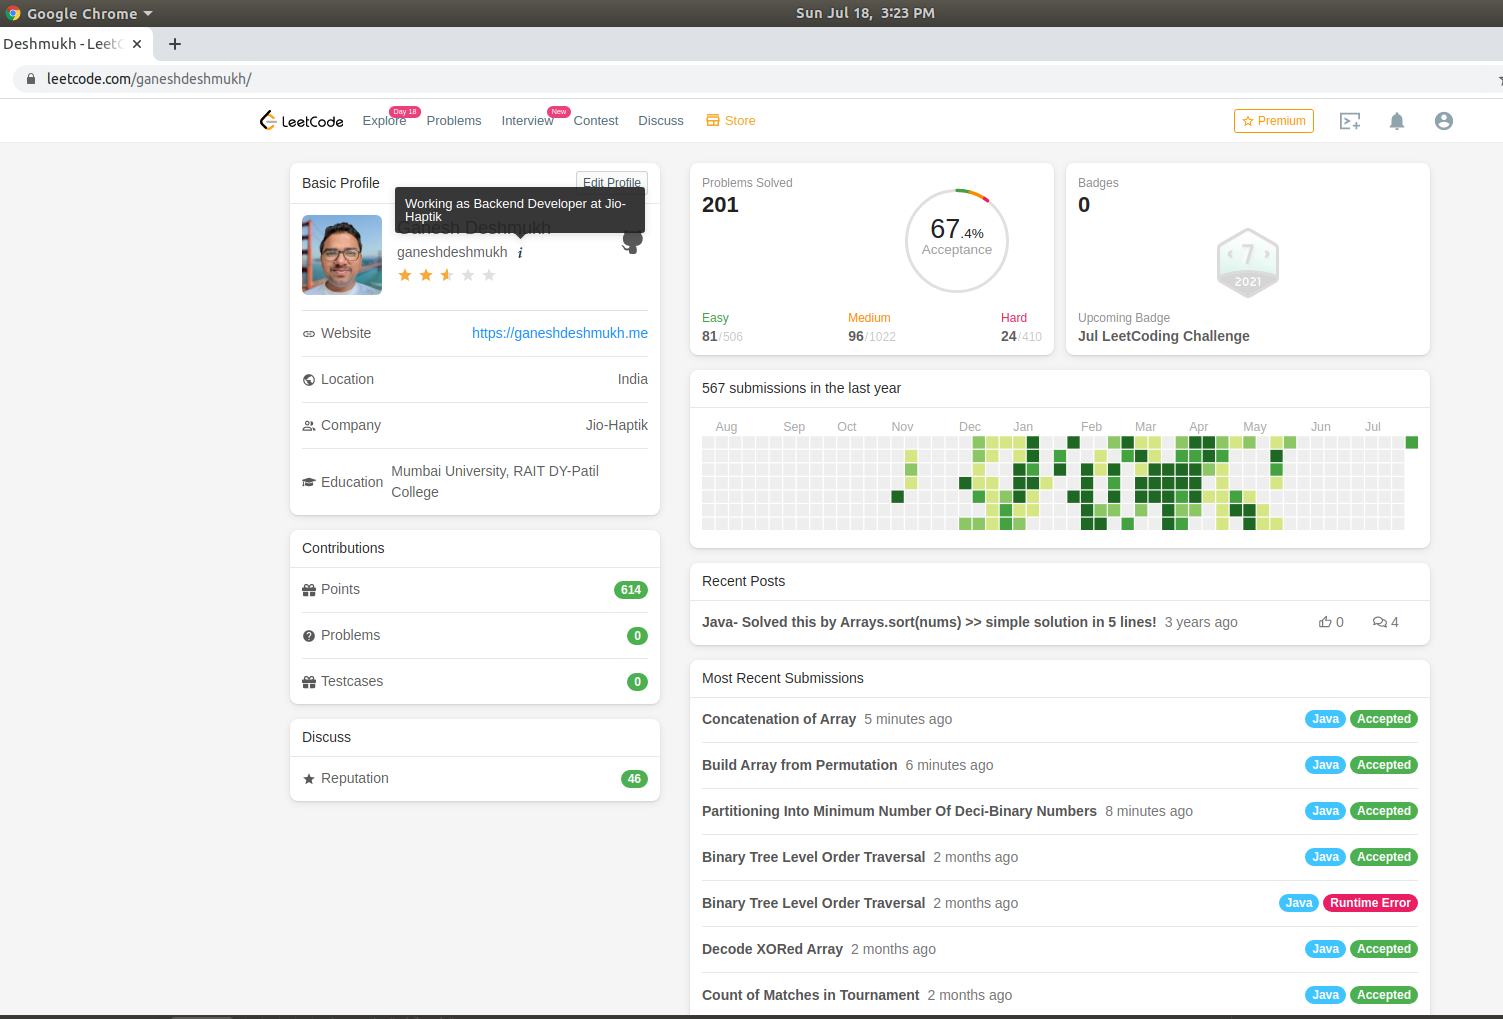Click the Edit Profile button
Image resolution: width=1503 pixels, height=1019 pixels.
click(x=611, y=182)
